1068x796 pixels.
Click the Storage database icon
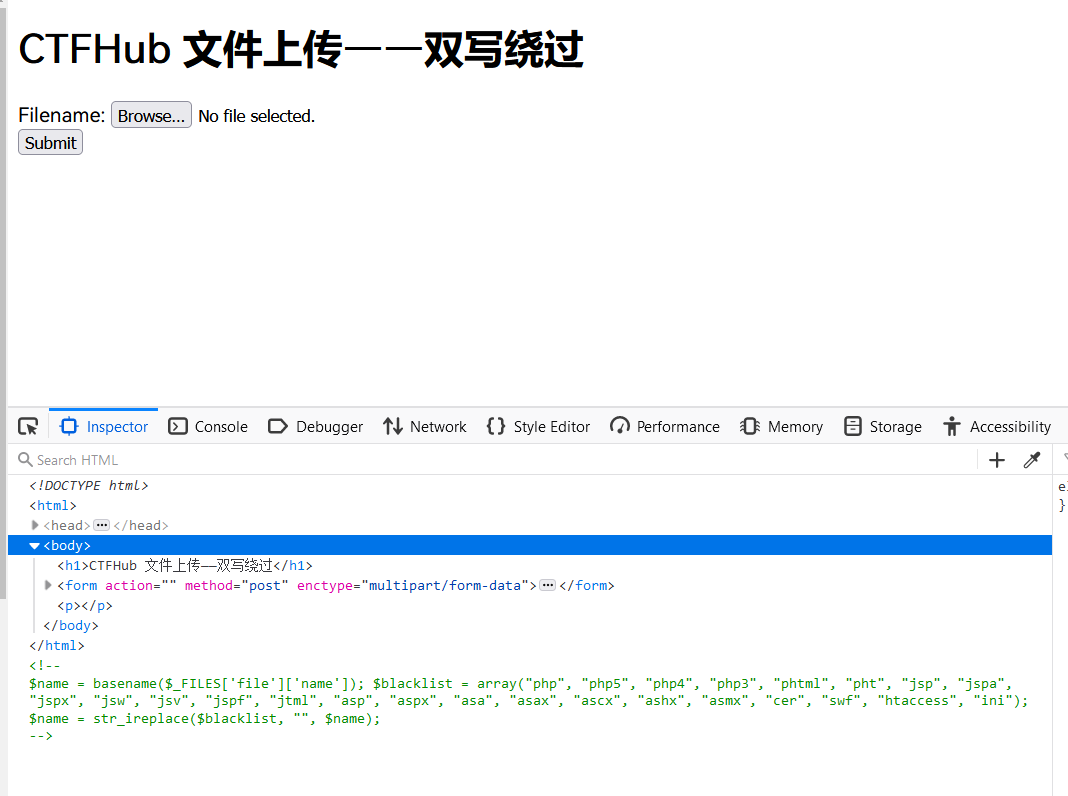tap(853, 426)
